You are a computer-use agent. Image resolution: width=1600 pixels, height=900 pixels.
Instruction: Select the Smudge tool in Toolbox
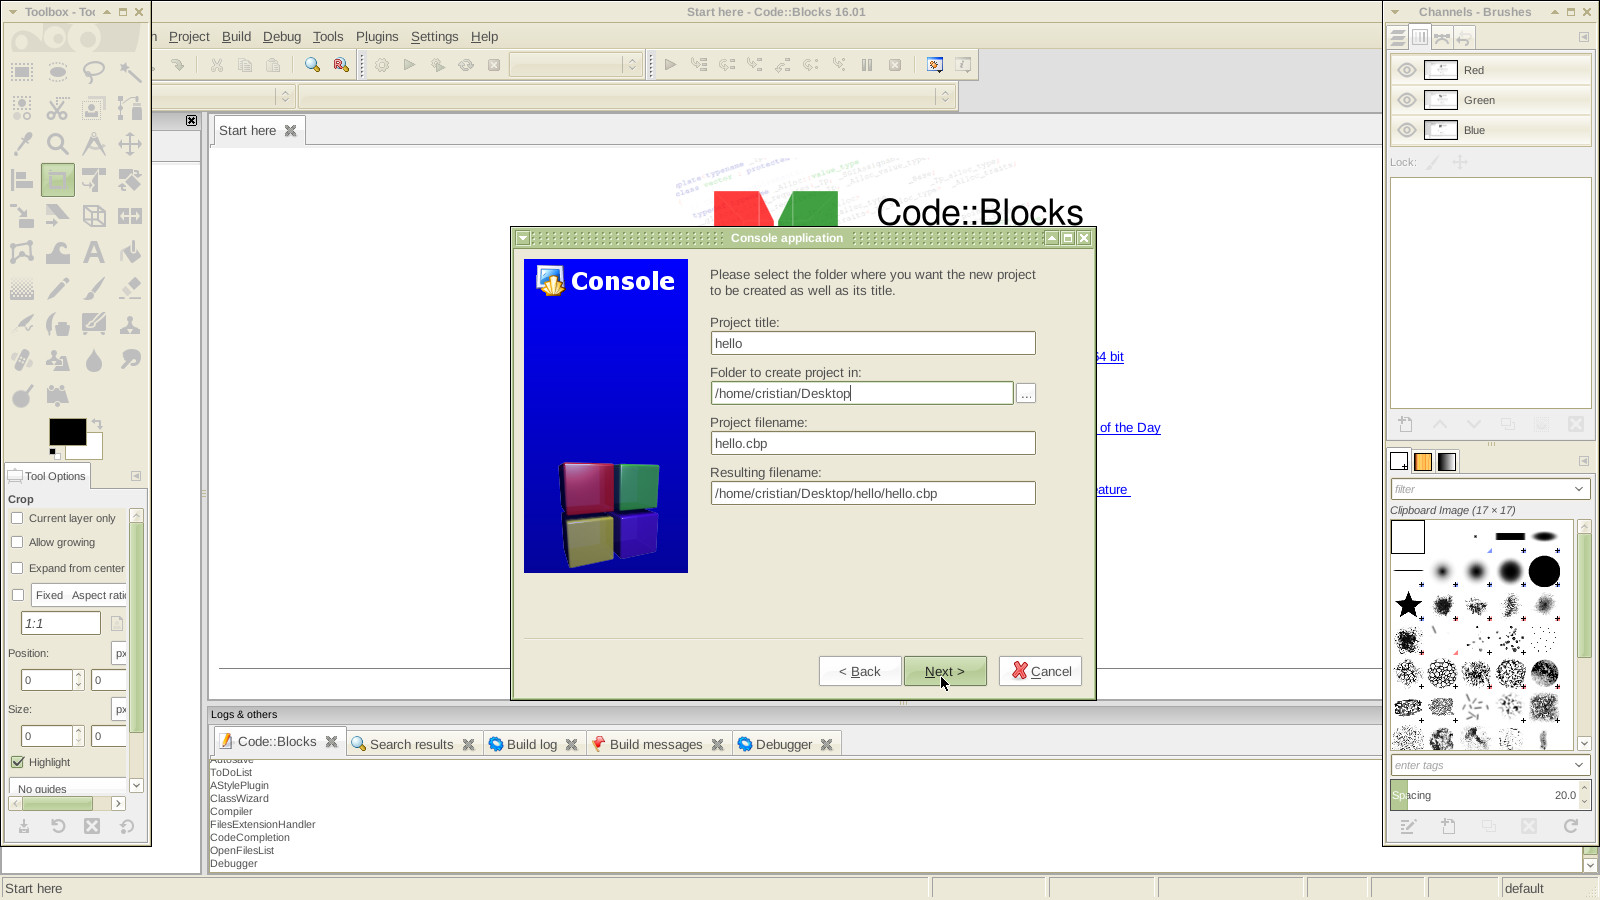[130, 360]
